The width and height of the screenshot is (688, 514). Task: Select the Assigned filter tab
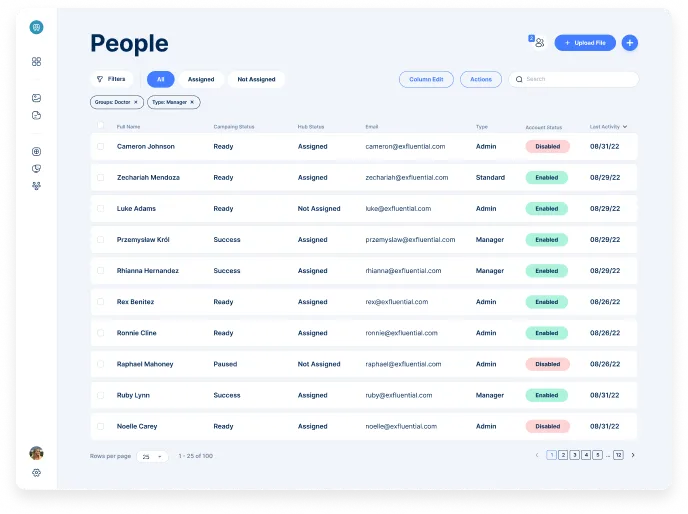tap(201, 79)
